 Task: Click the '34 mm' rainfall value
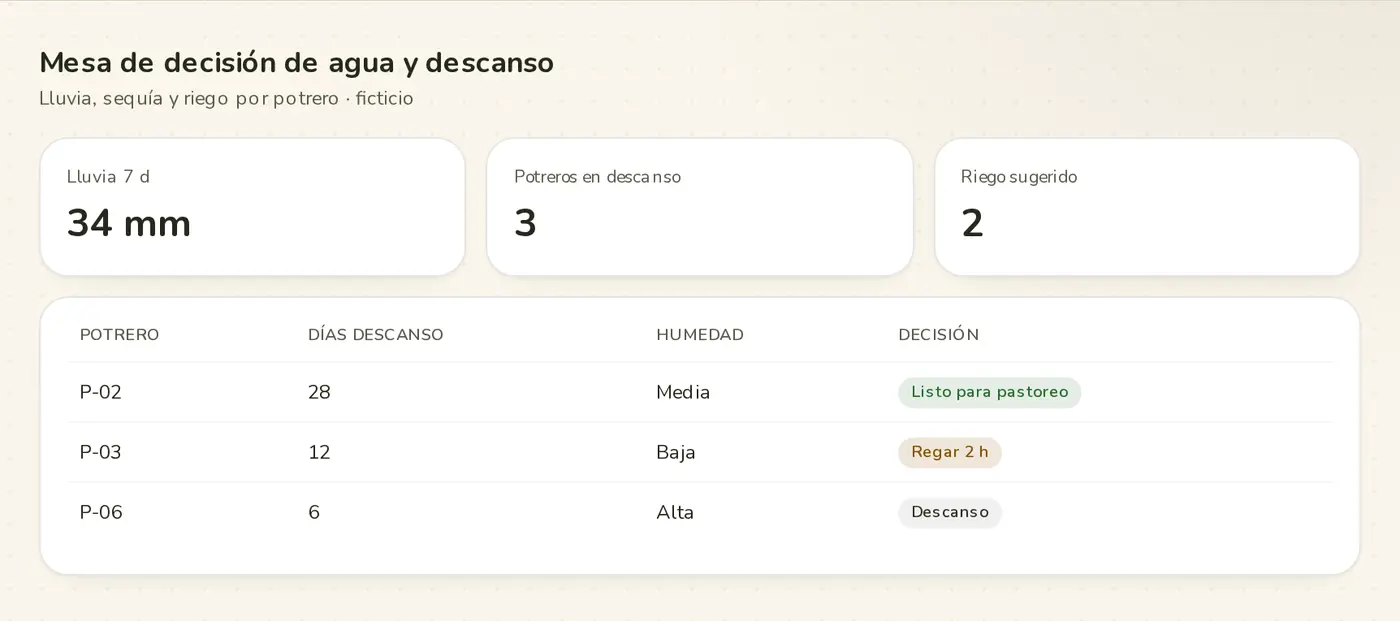(x=129, y=223)
